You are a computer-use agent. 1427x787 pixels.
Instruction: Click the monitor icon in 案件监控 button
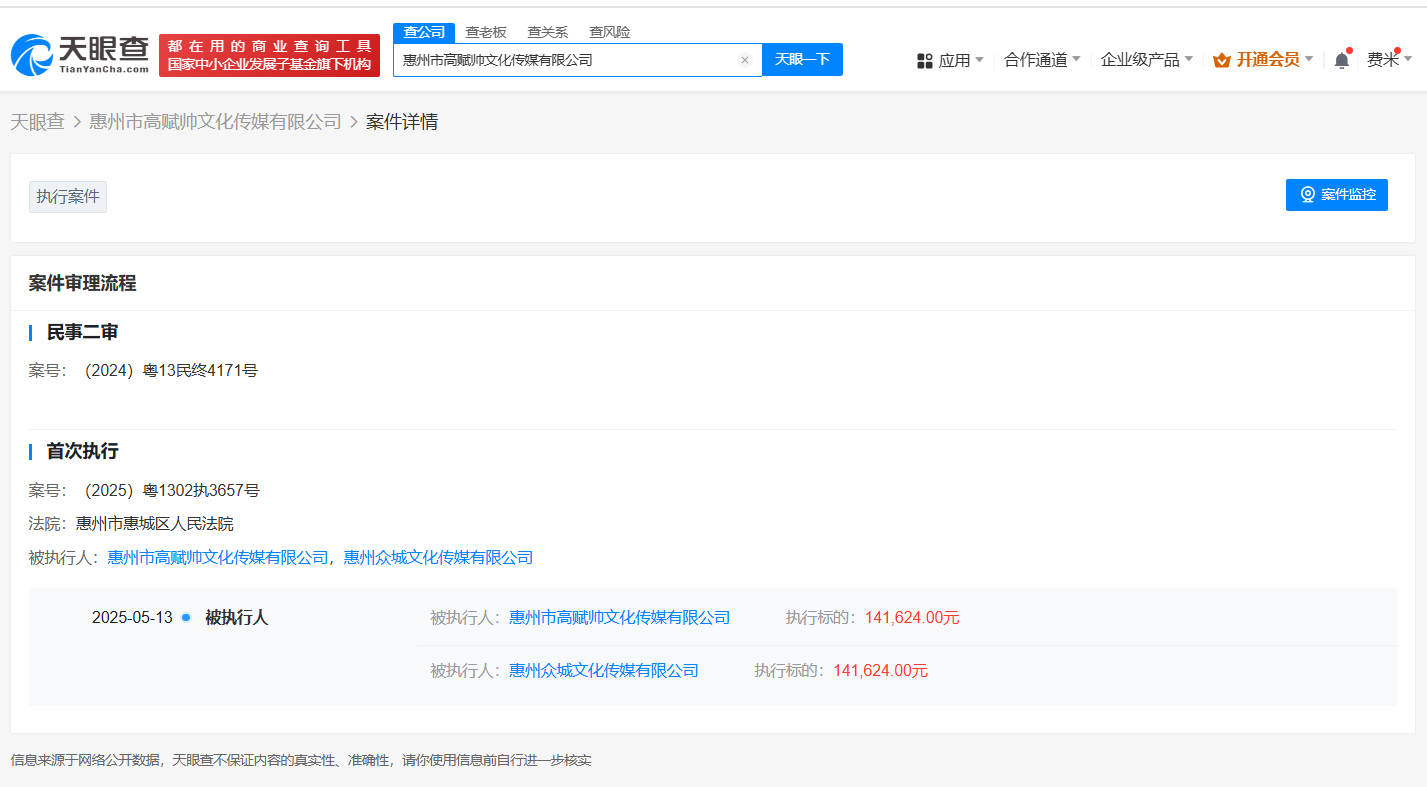tap(1307, 195)
